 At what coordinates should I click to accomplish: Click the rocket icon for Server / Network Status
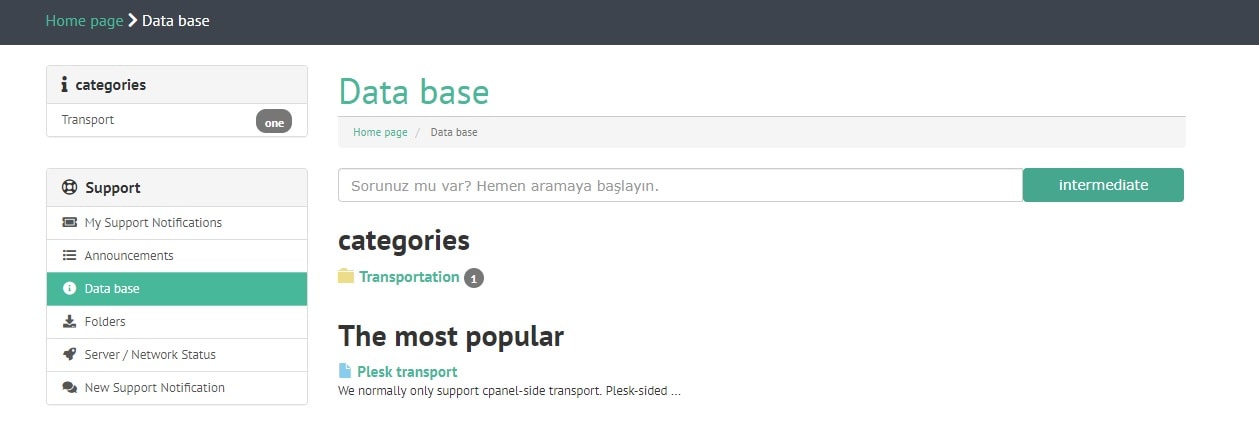point(69,354)
